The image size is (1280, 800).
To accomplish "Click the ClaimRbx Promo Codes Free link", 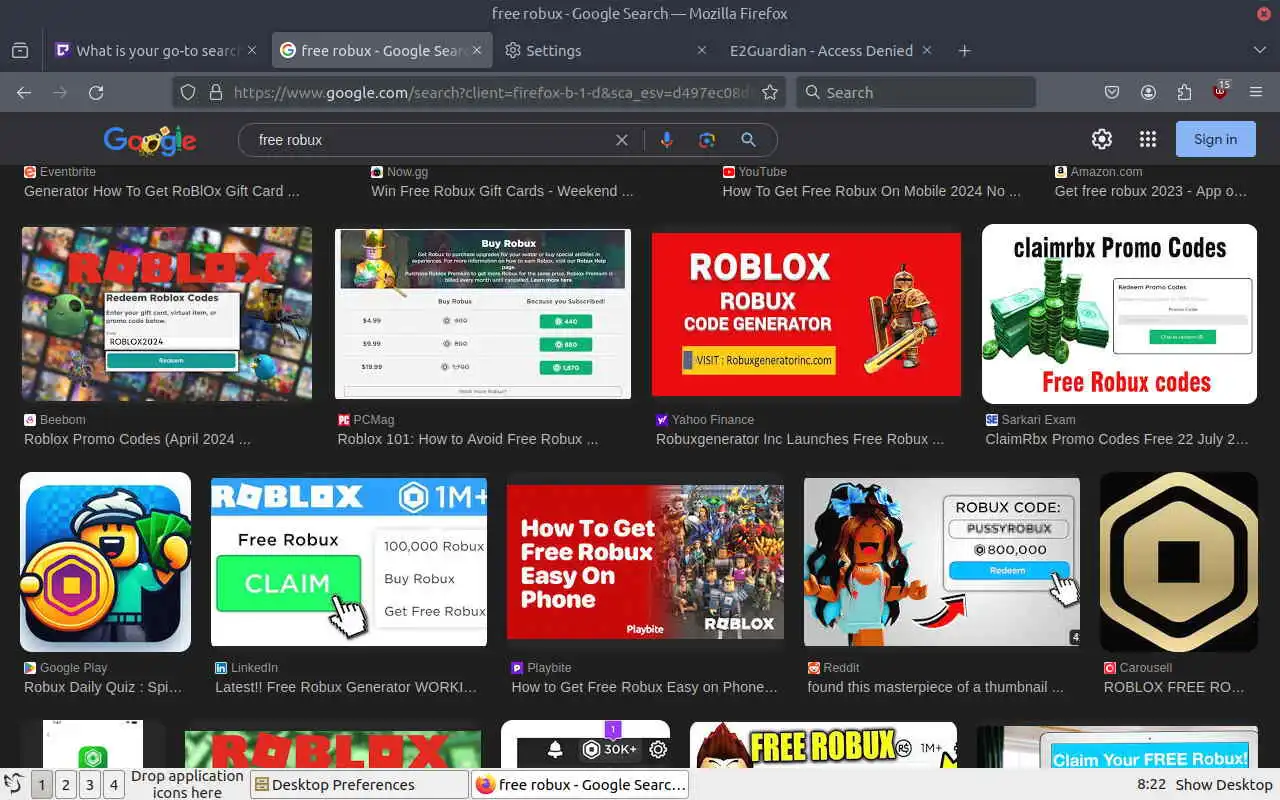I will click(x=1116, y=439).
